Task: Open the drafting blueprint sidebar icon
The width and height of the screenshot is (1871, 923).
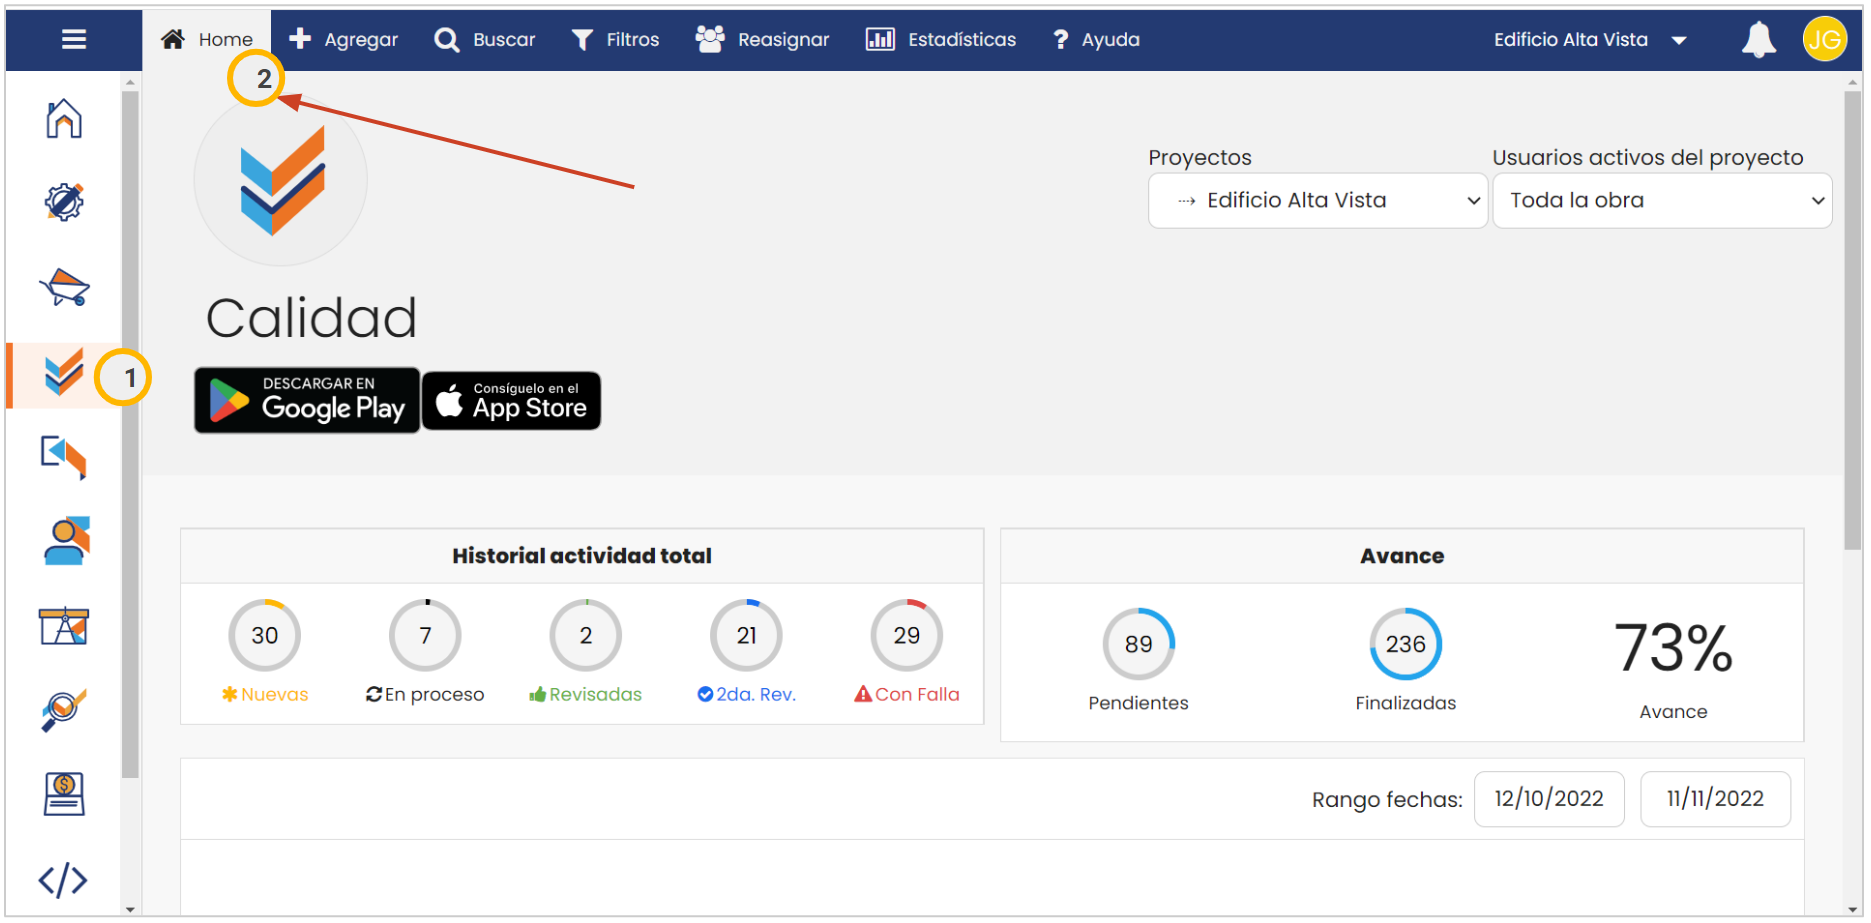Action: 64,626
